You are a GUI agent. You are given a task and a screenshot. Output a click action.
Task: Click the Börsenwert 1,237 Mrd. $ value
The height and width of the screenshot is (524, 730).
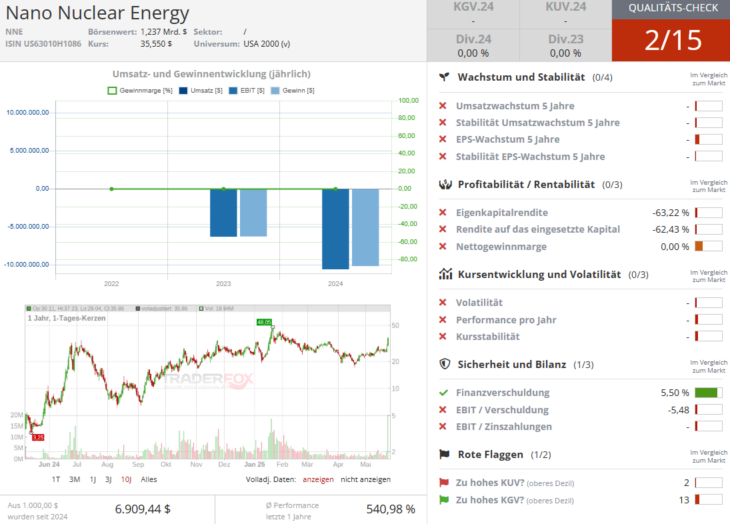click(164, 32)
